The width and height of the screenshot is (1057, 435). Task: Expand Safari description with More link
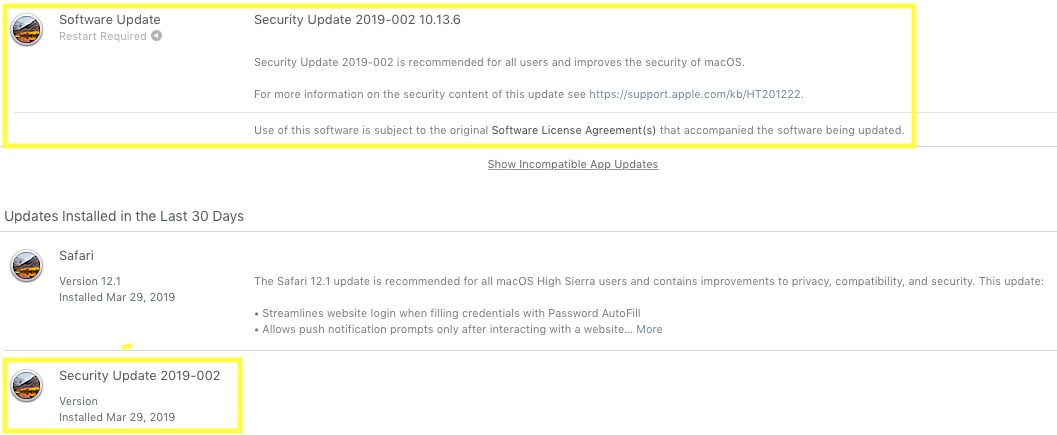(649, 329)
